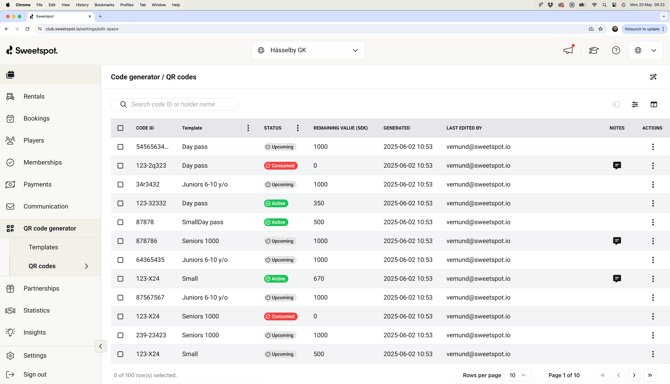Open actions menu for code 54565634
The width and height of the screenshot is (670, 384).
coord(652,147)
